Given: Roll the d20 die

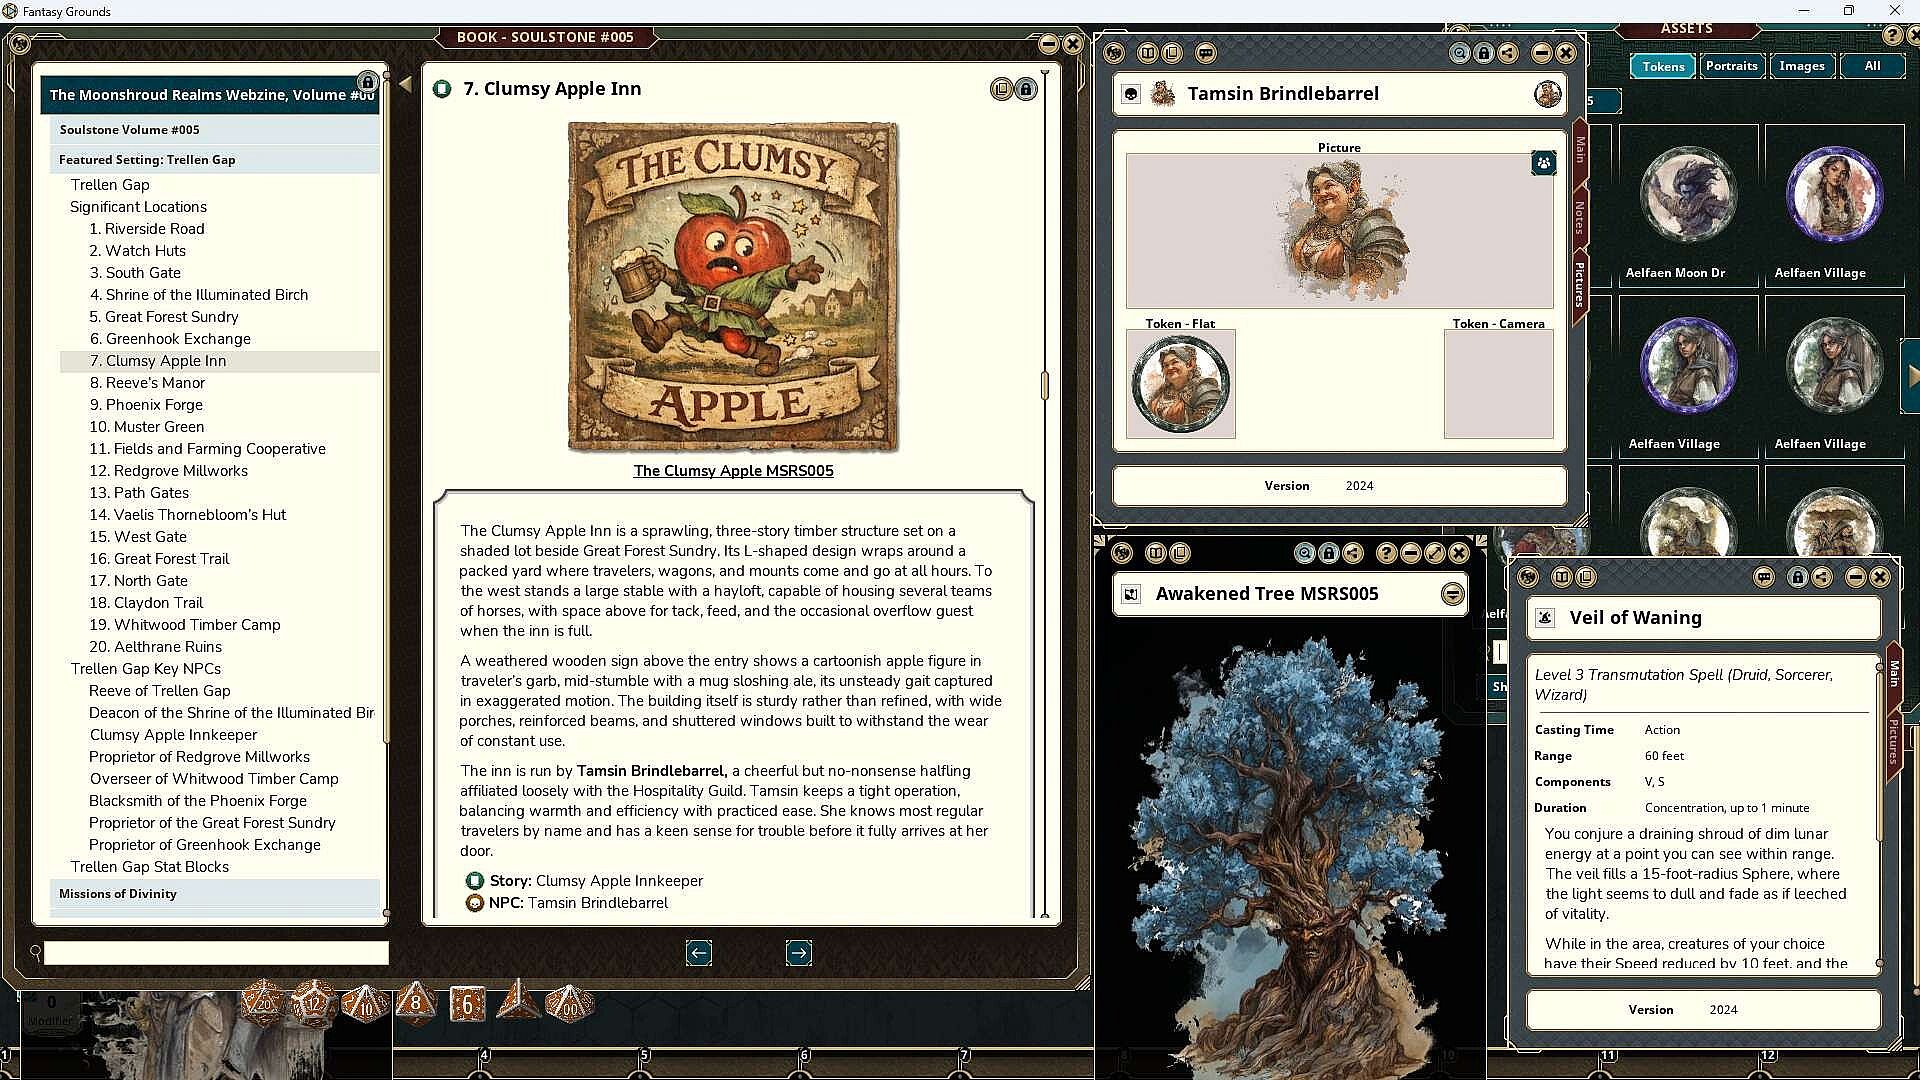Looking at the screenshot, I should [x=264, y=1002].
